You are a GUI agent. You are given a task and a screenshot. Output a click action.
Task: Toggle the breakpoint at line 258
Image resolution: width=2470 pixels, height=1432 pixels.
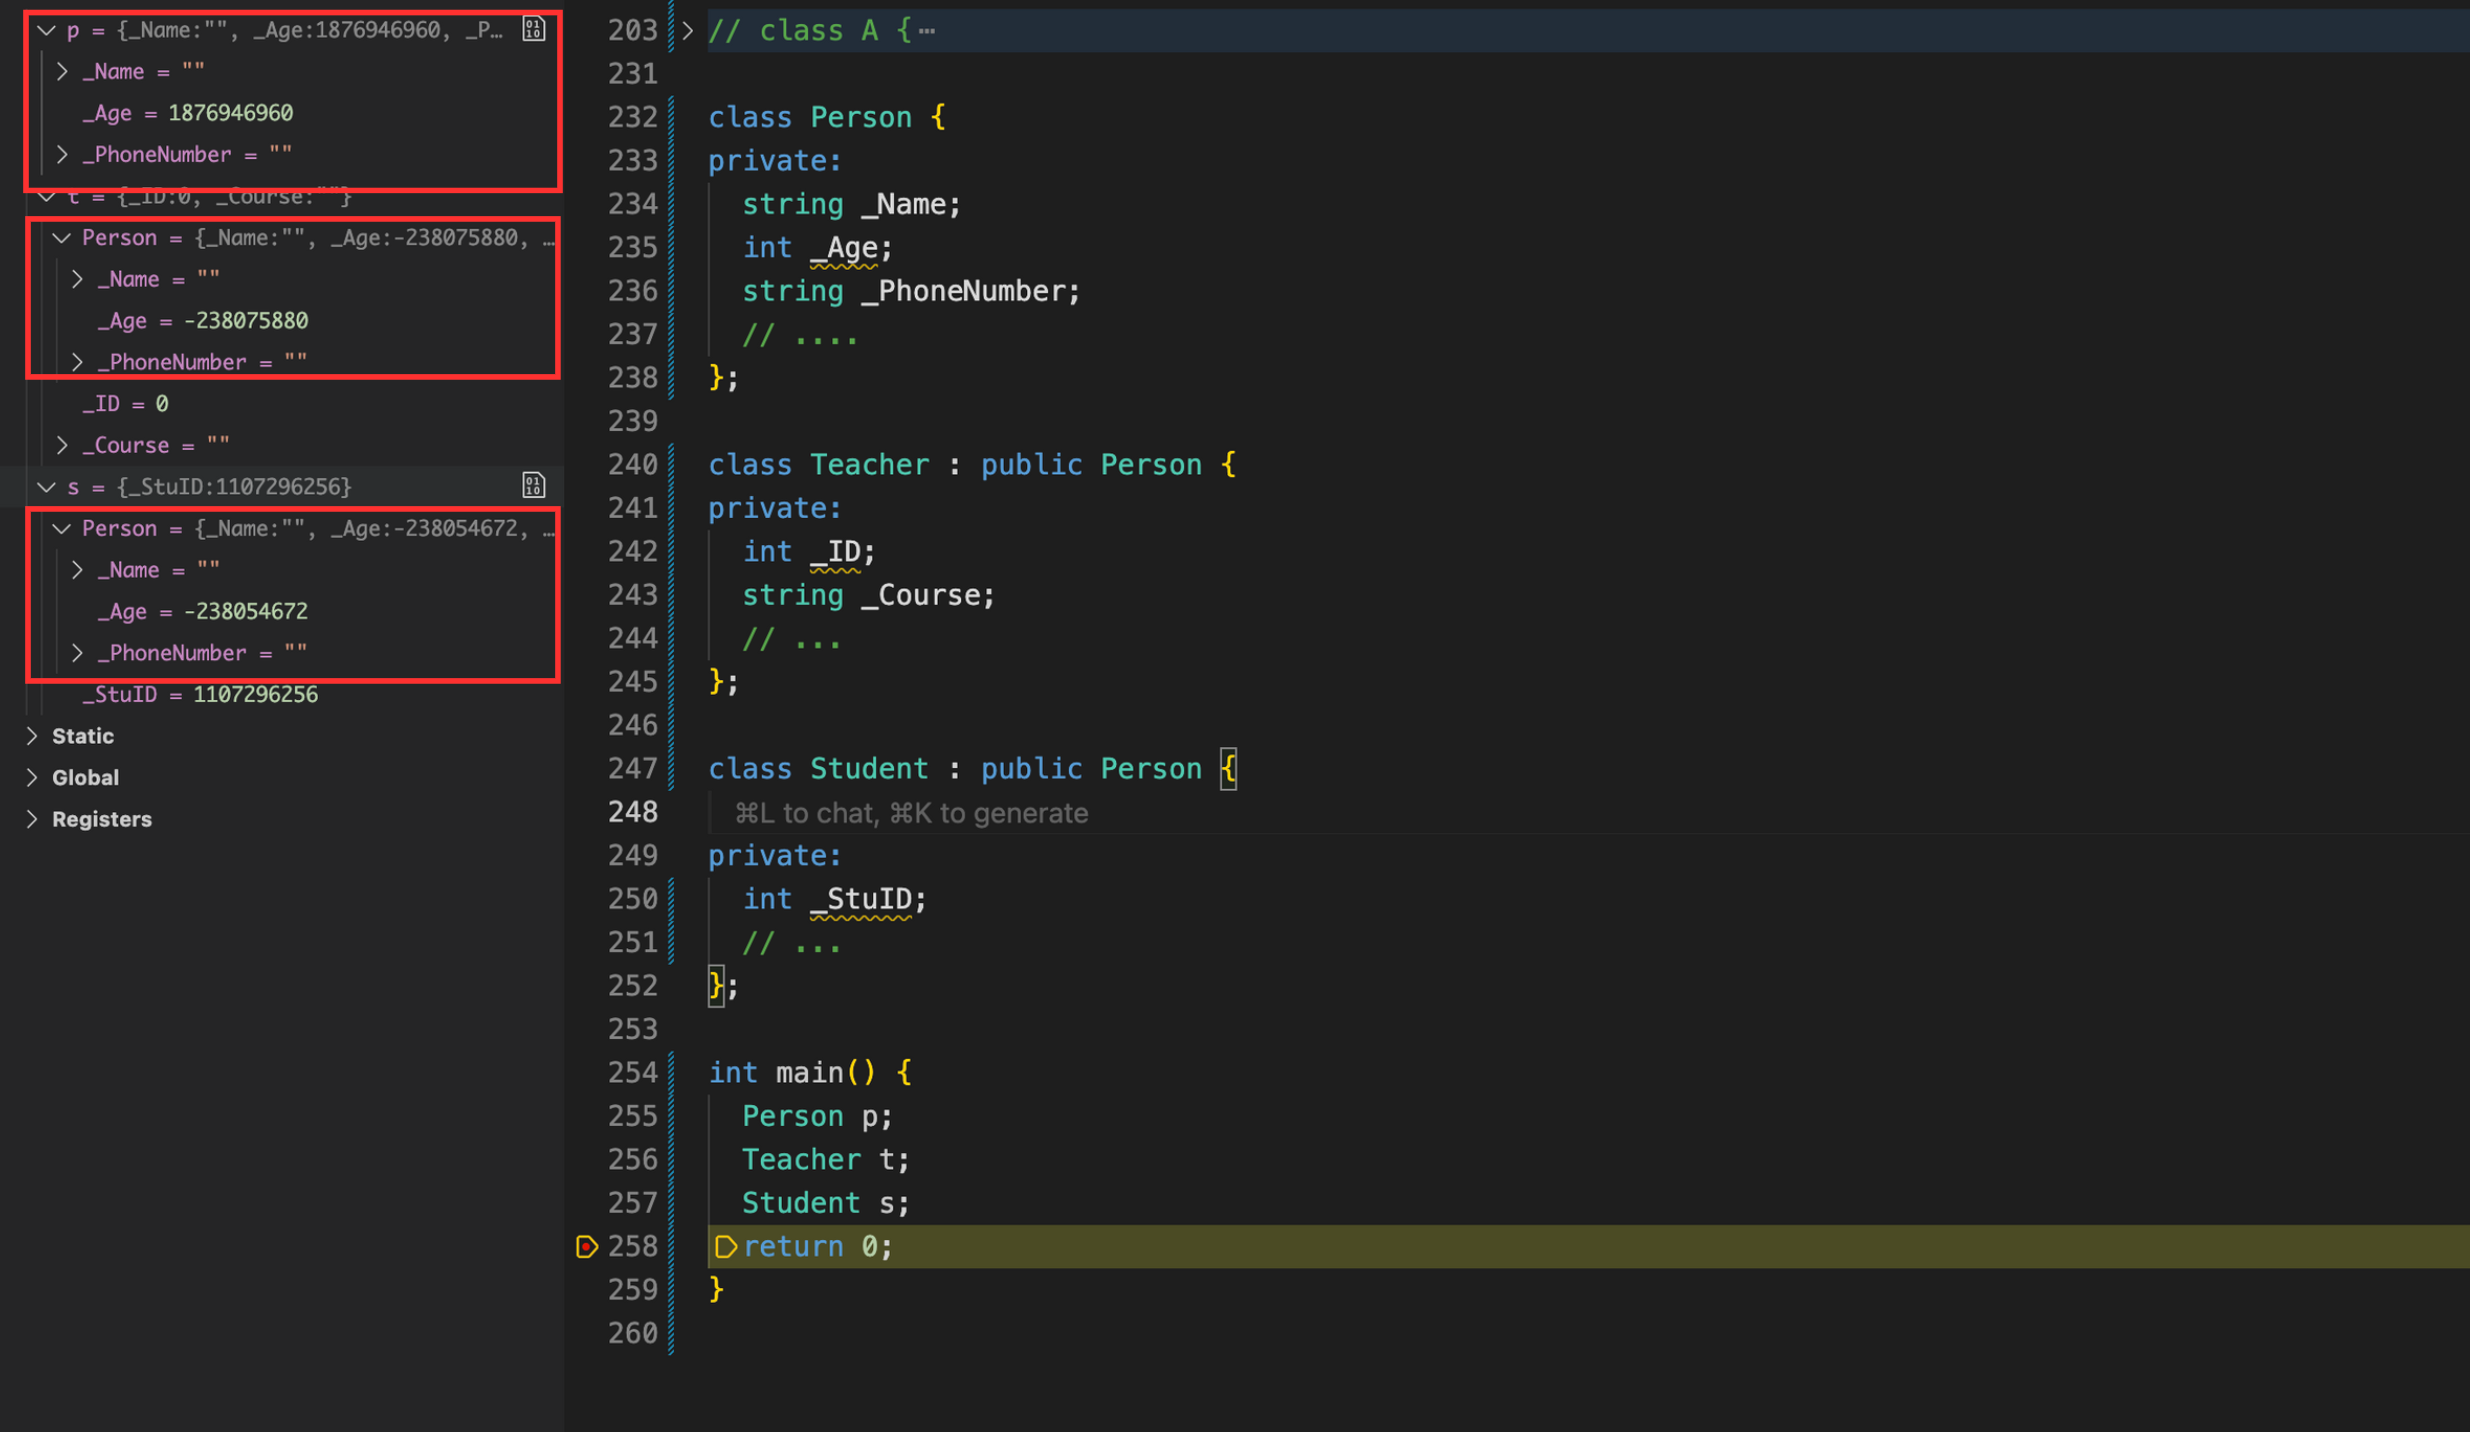(x=587, y=1246)
